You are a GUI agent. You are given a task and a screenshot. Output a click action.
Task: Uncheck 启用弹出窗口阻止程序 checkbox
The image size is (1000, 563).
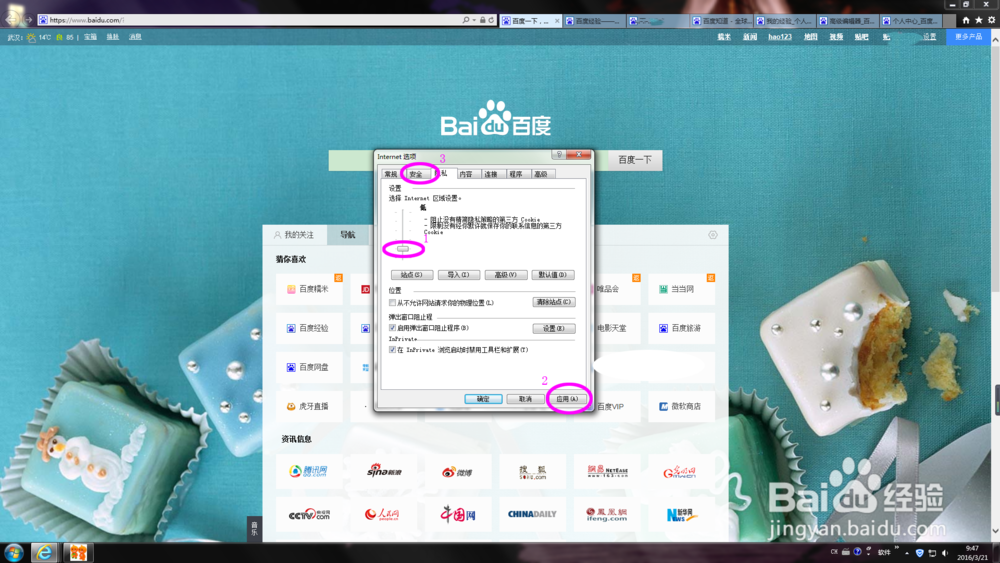[x=392, y=328]
